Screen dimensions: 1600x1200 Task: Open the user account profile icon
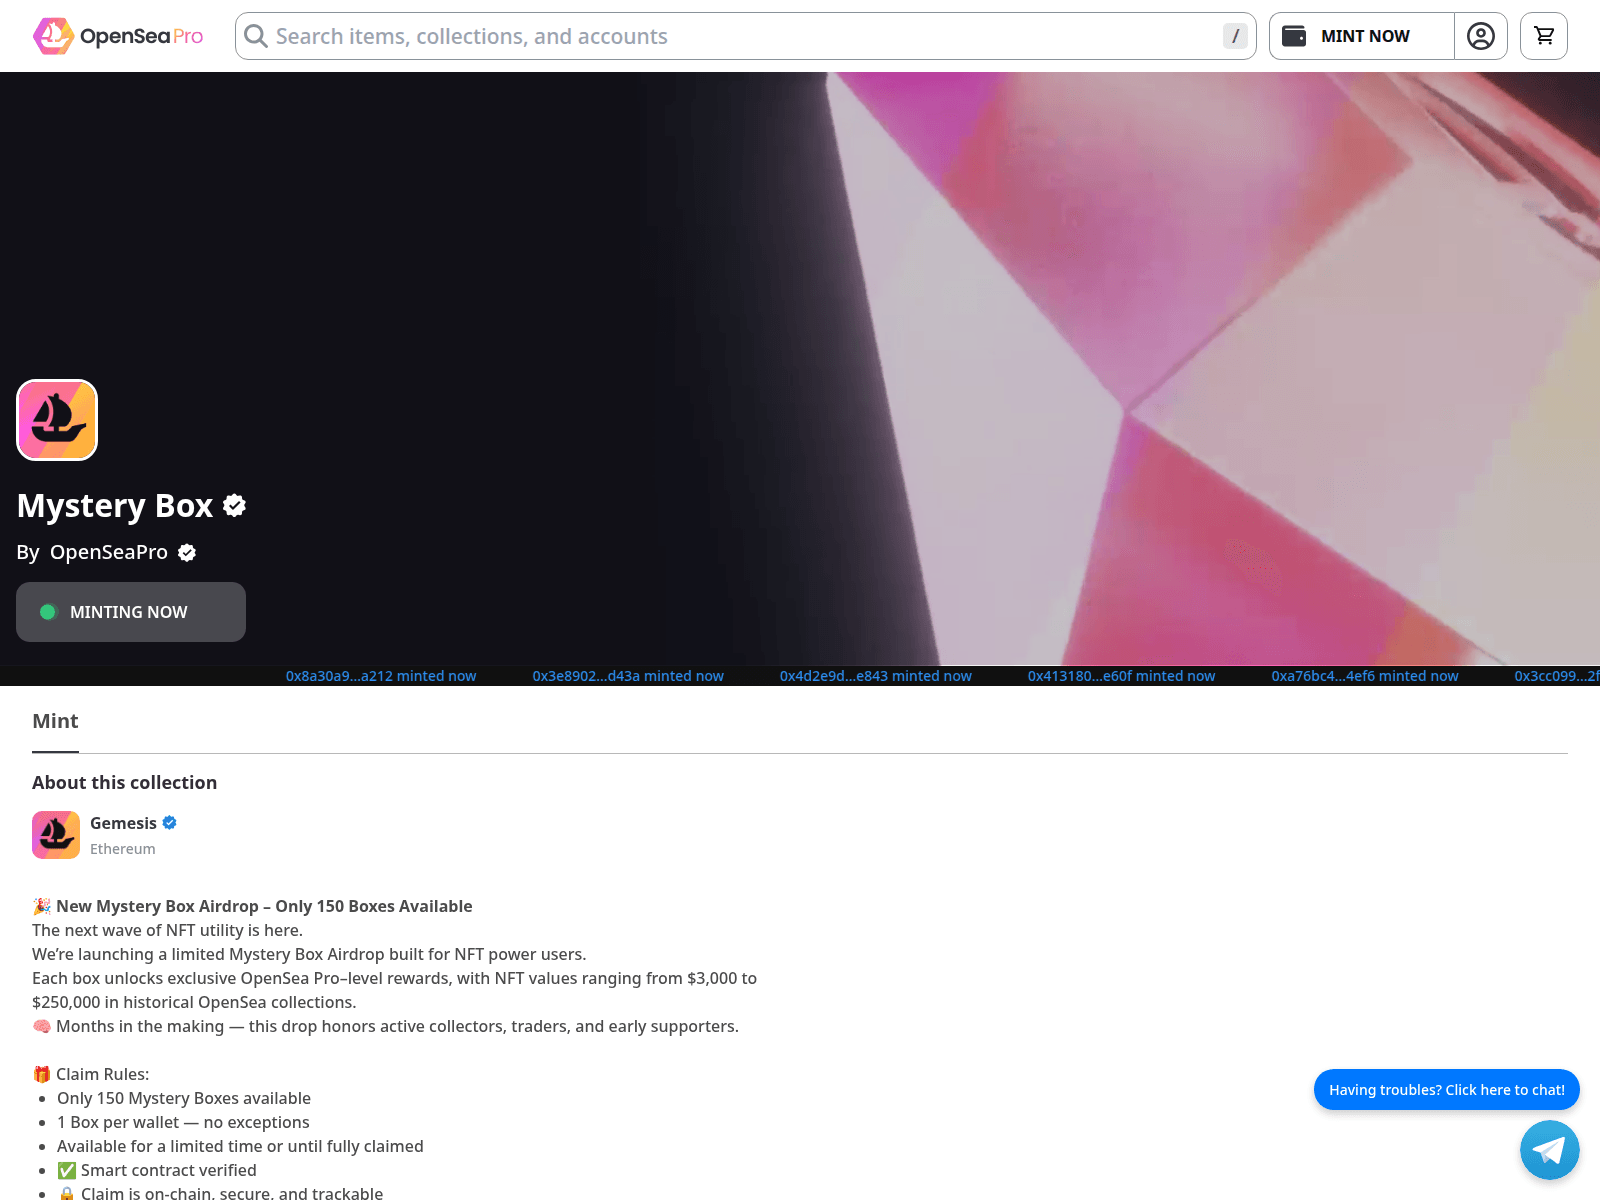tap(1481, 36)
